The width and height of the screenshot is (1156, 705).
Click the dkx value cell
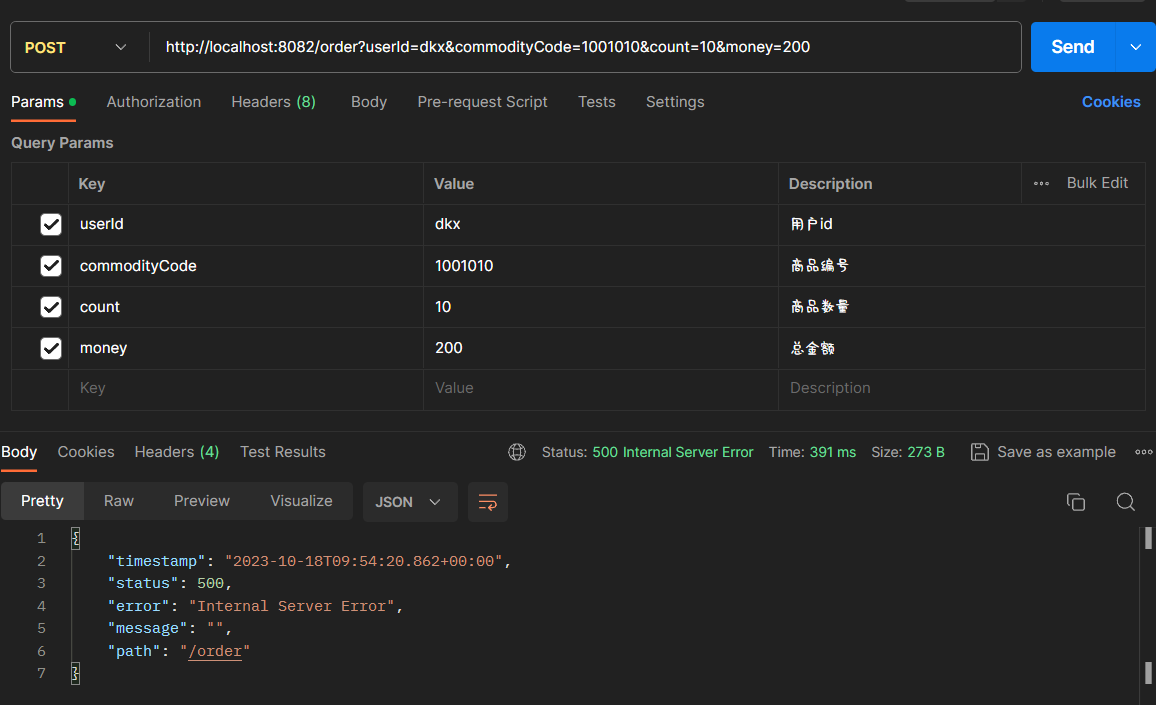pos(601,224)
